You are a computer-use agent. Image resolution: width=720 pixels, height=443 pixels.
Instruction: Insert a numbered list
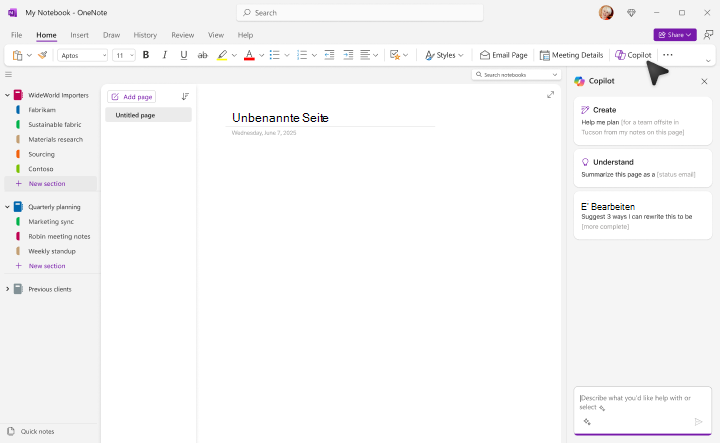(302, 55)
